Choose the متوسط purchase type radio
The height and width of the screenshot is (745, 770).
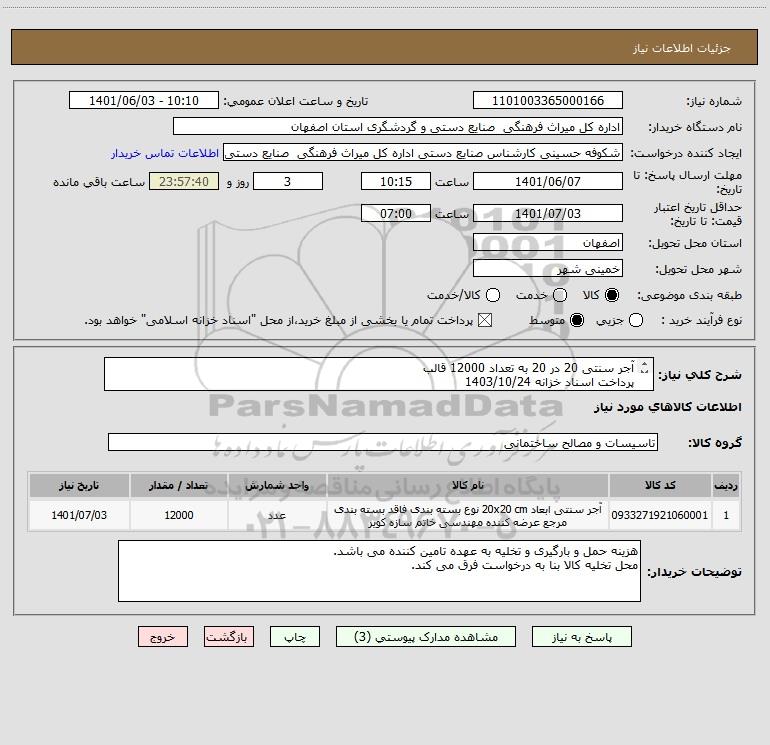pos(577,320)
